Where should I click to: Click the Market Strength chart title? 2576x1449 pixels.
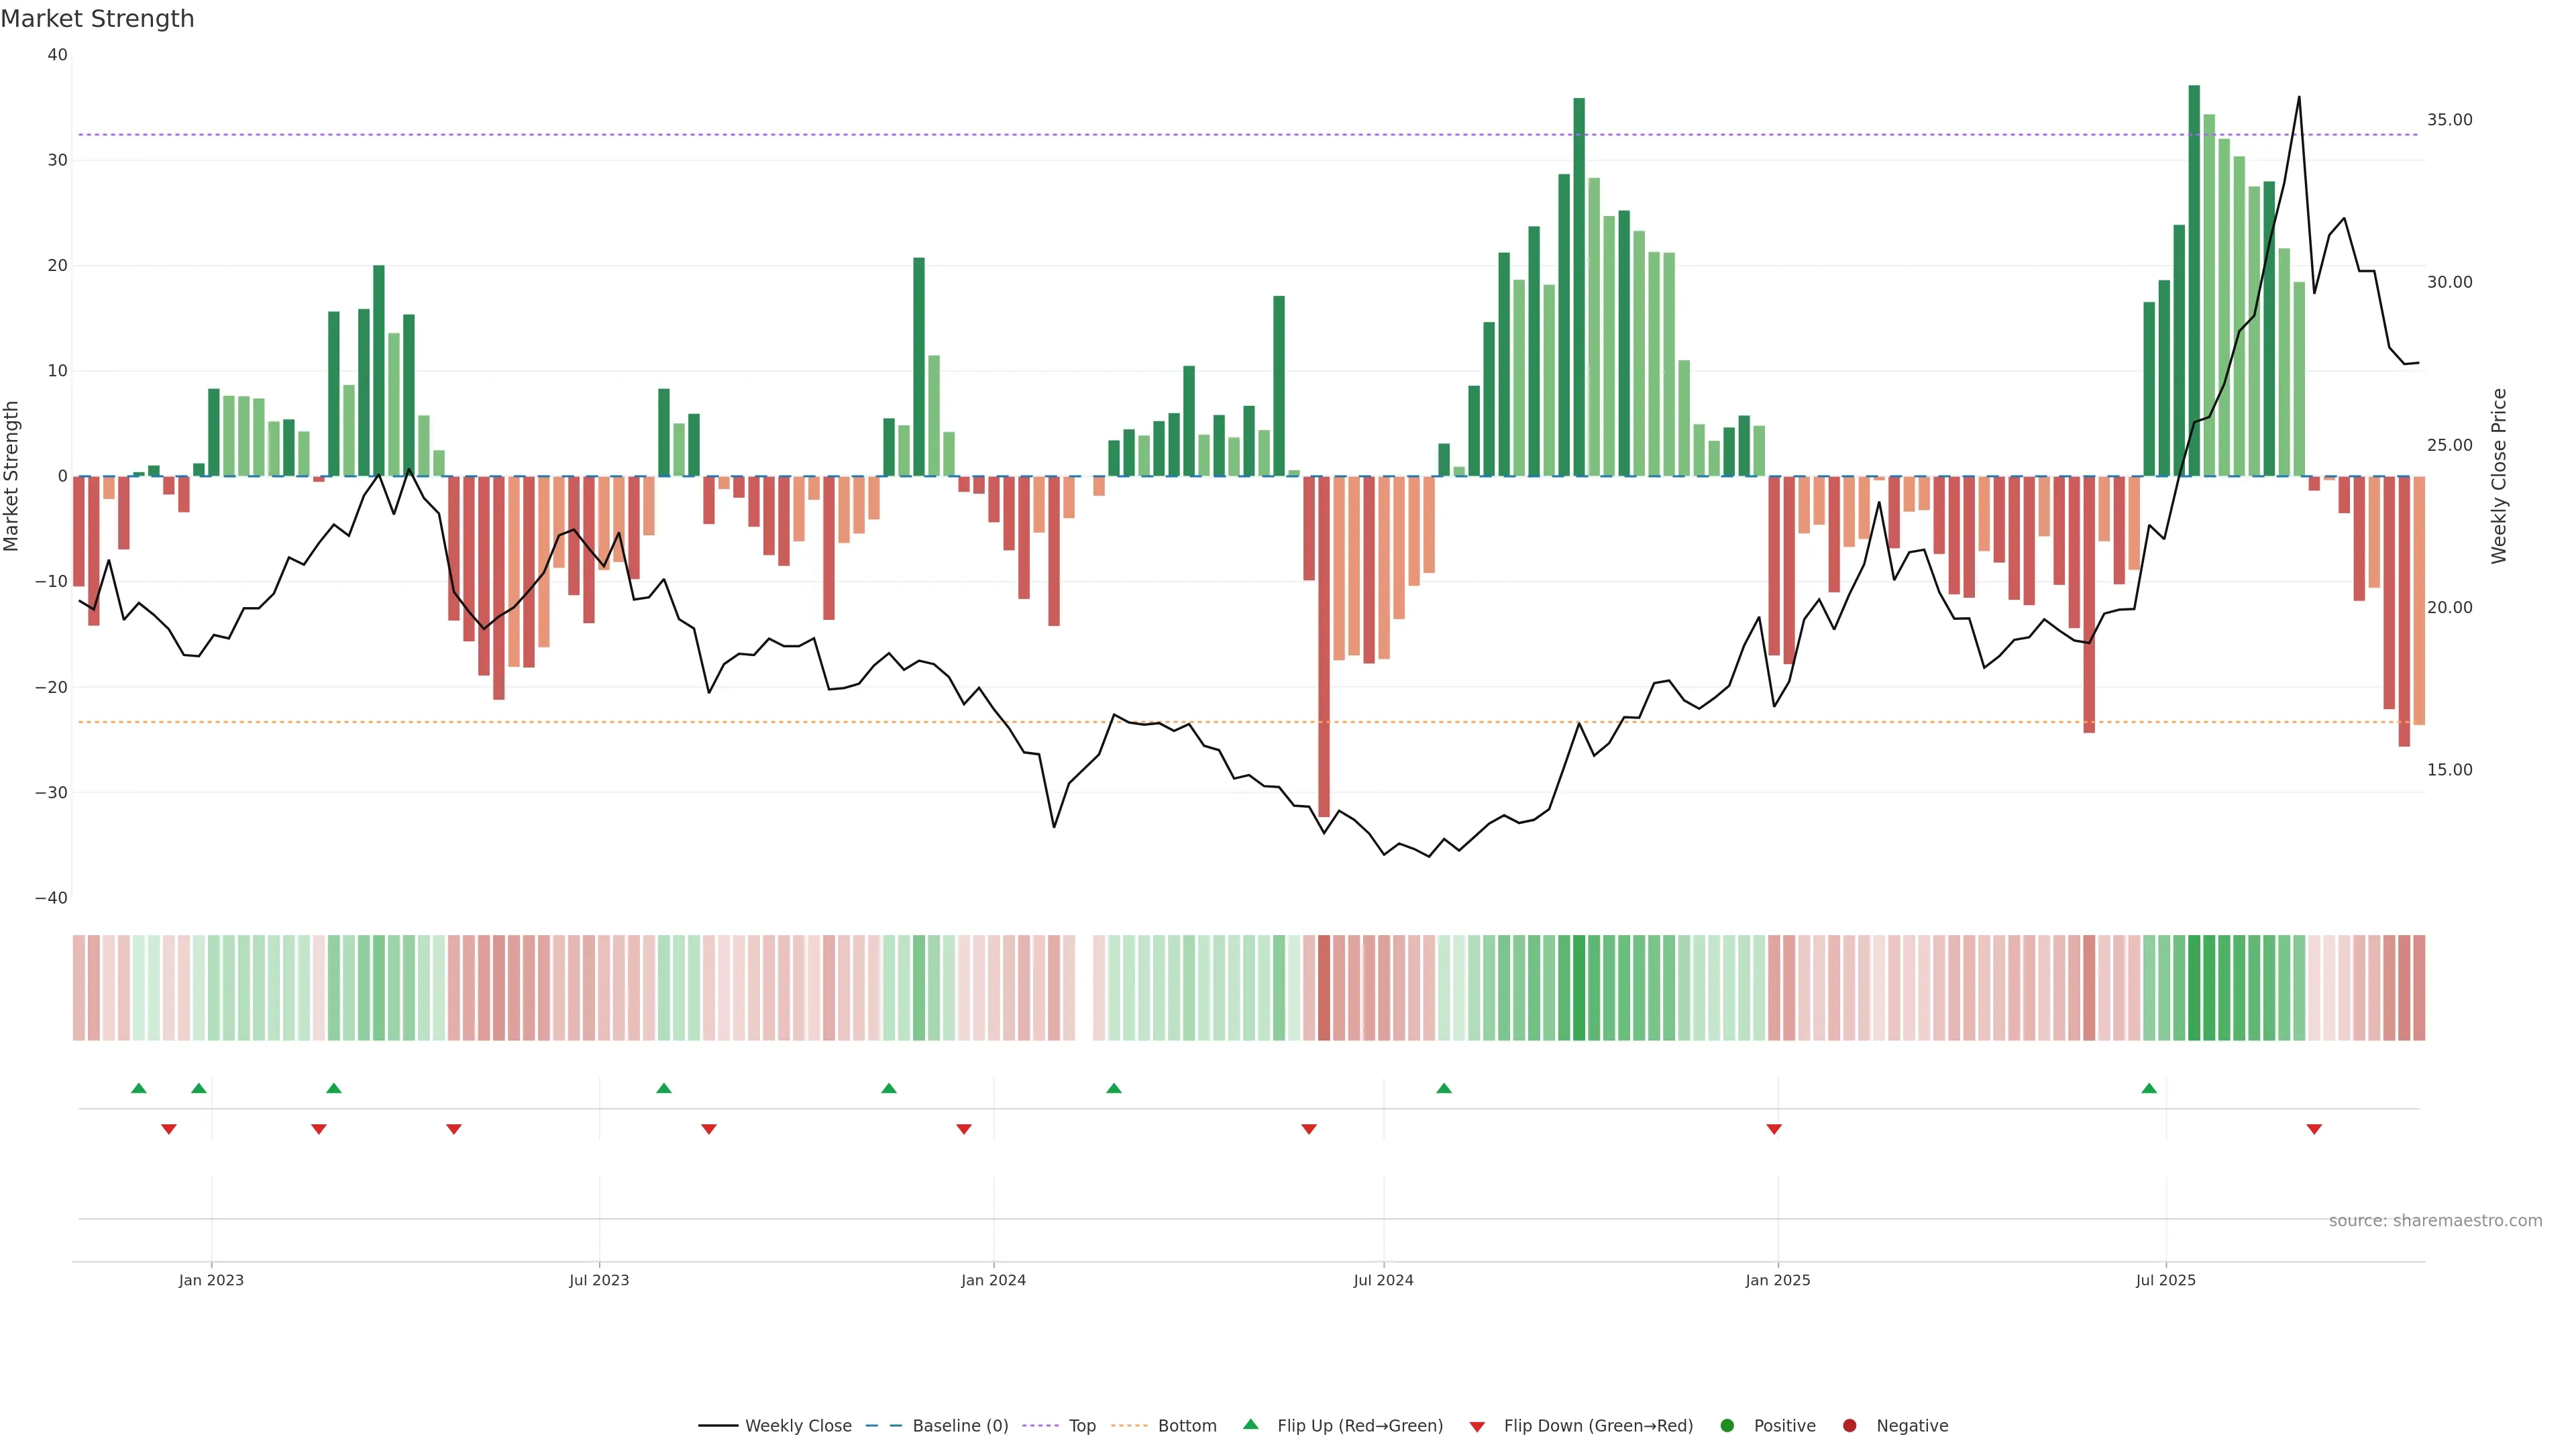click(97, 19)
